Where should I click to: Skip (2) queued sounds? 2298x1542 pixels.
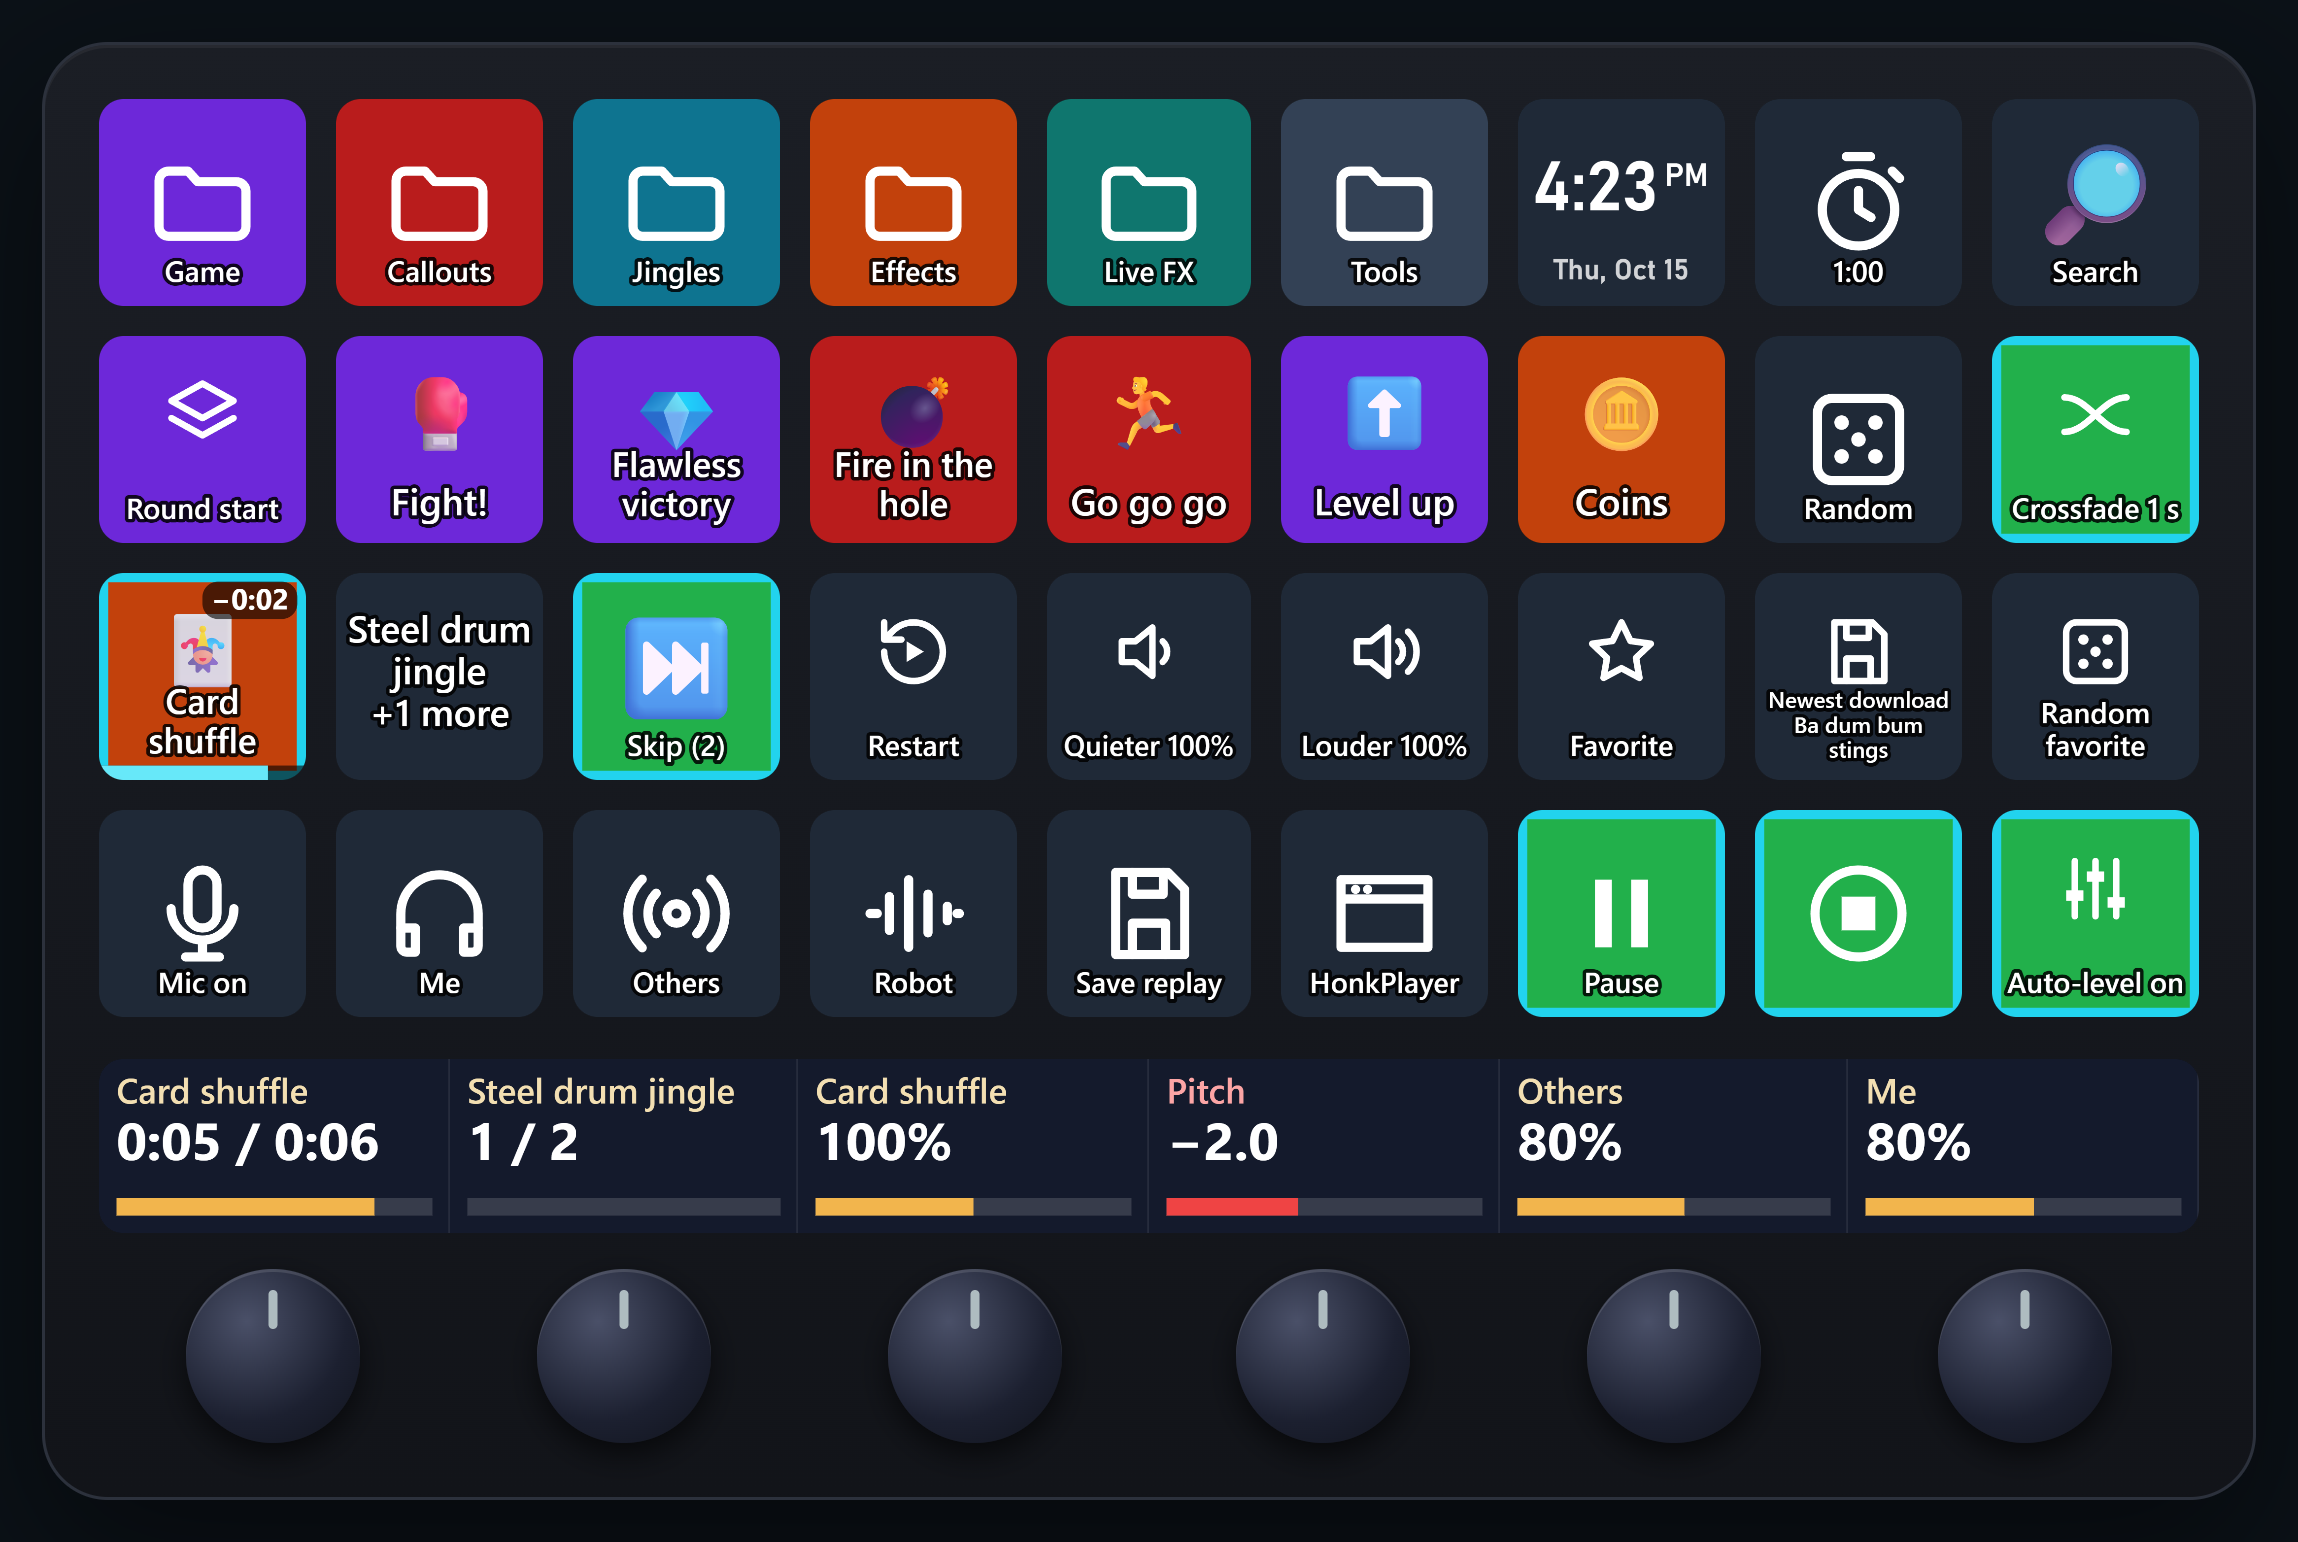coord(676,676)
